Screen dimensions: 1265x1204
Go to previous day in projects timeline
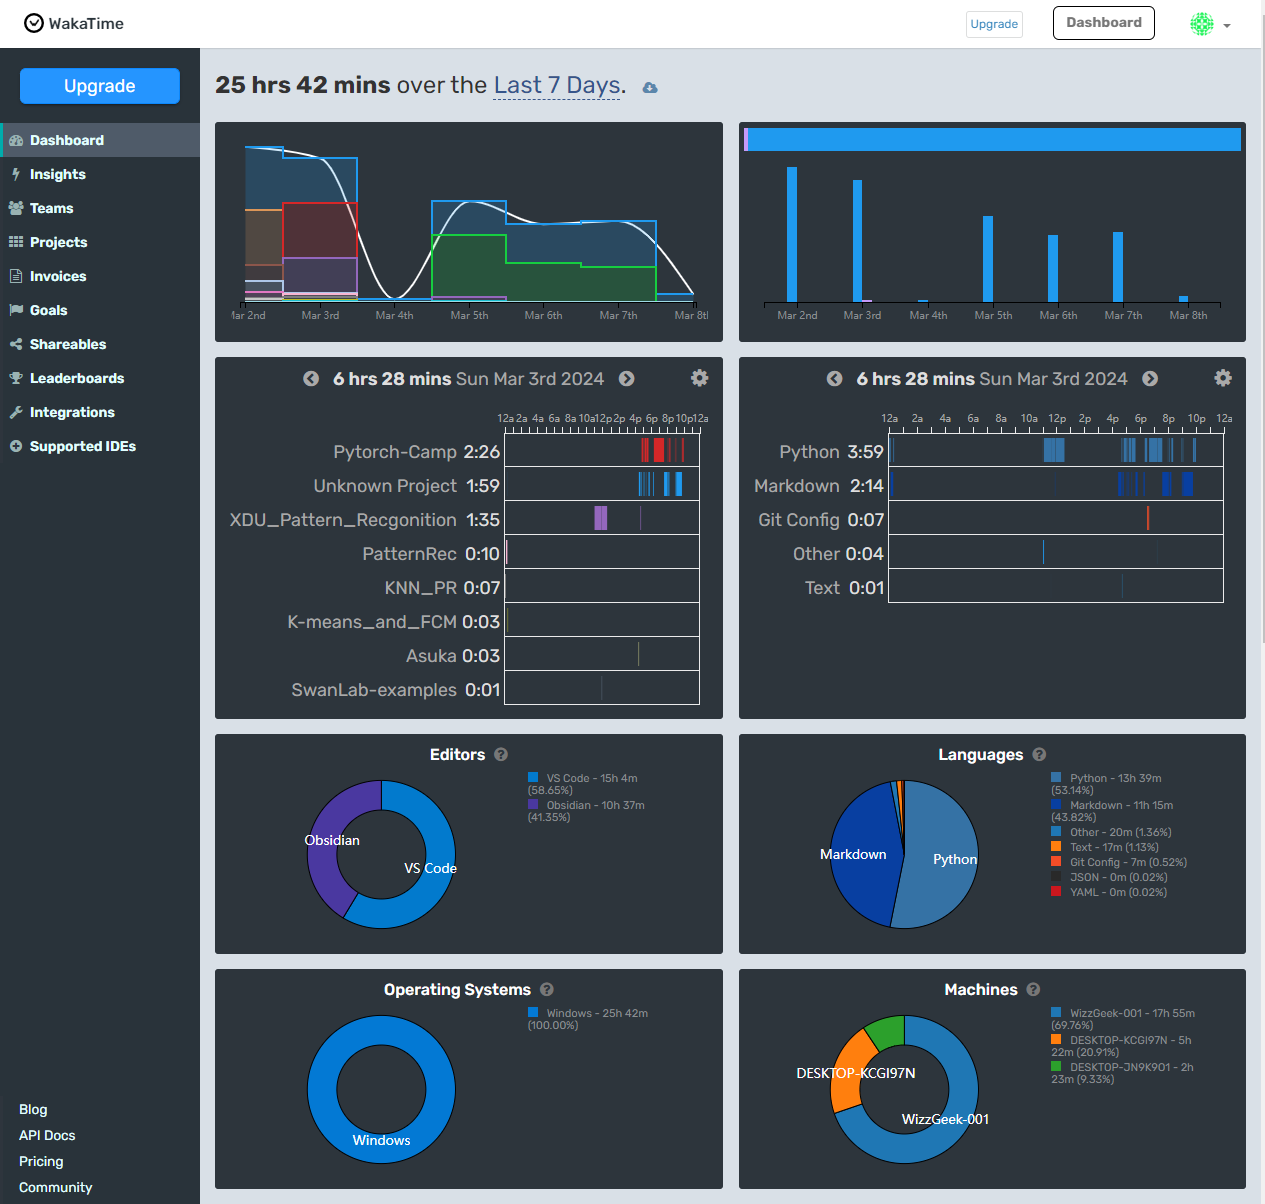[311, 379]
